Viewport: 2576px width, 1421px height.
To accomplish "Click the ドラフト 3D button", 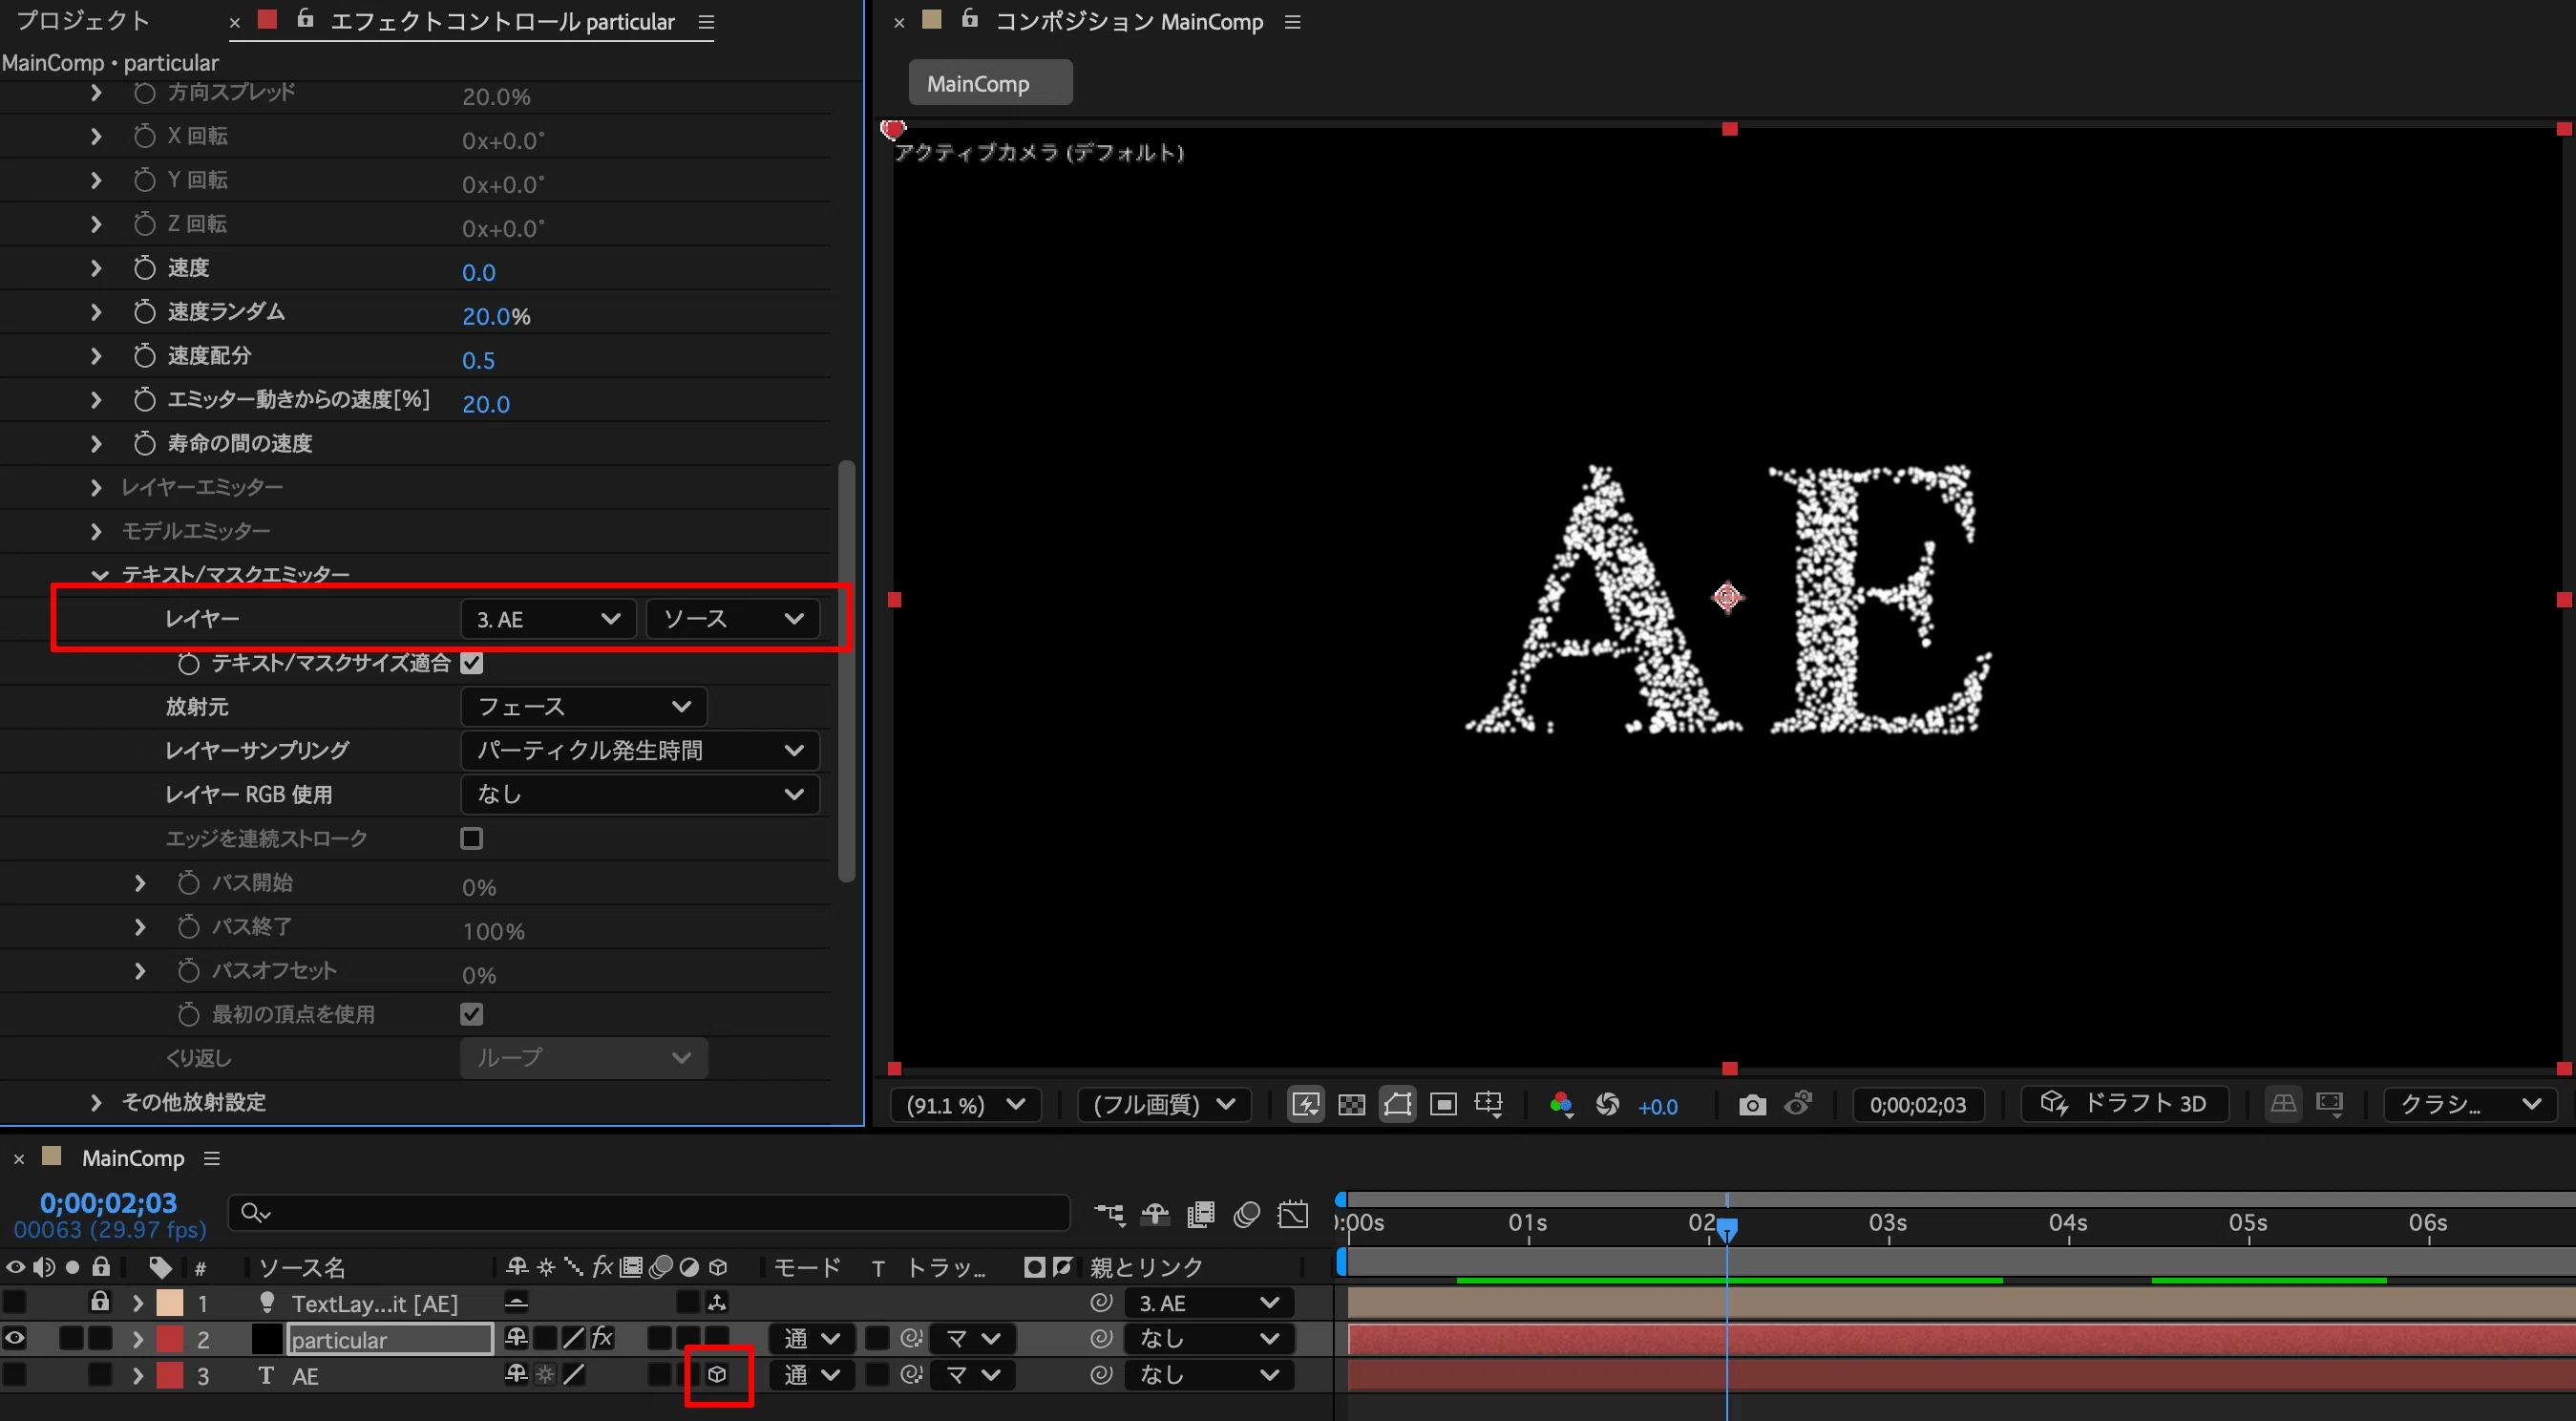I will 2124,1103.
